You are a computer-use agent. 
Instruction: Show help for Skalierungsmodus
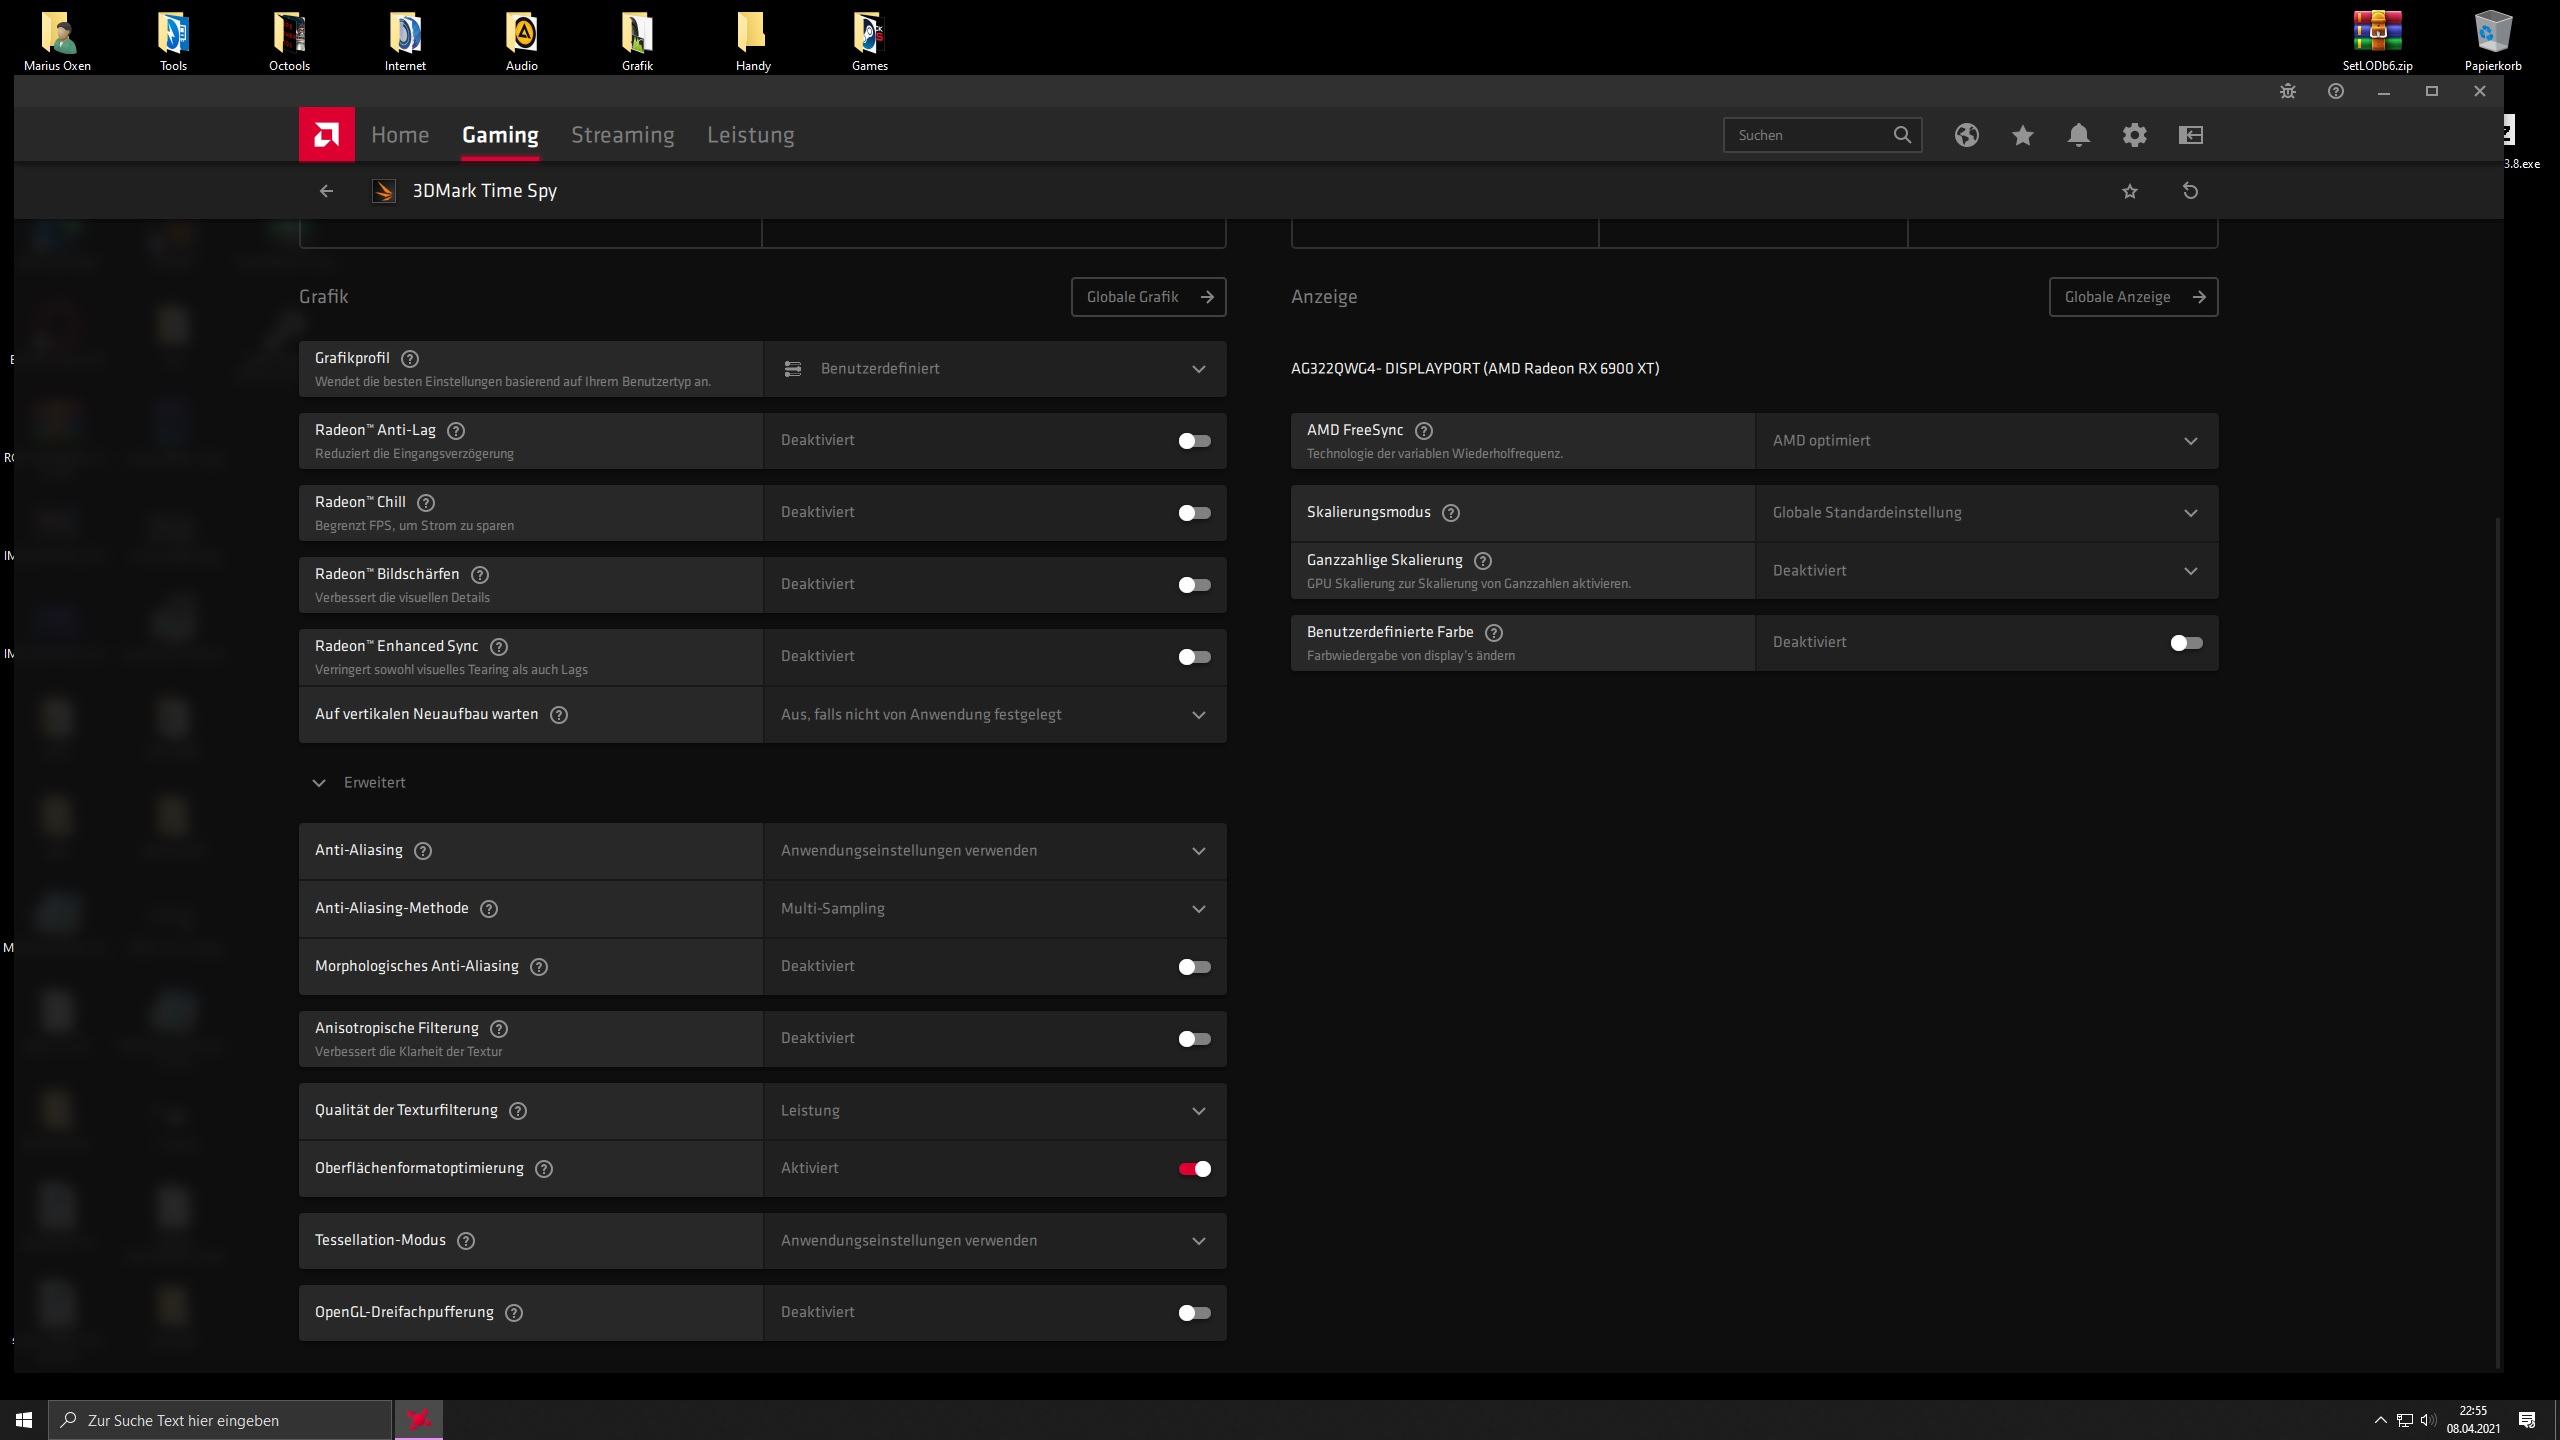pos(1450,512)
